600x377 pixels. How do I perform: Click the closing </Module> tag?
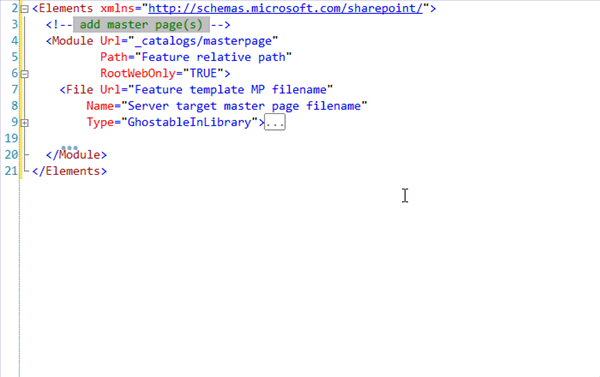(76, 155)
